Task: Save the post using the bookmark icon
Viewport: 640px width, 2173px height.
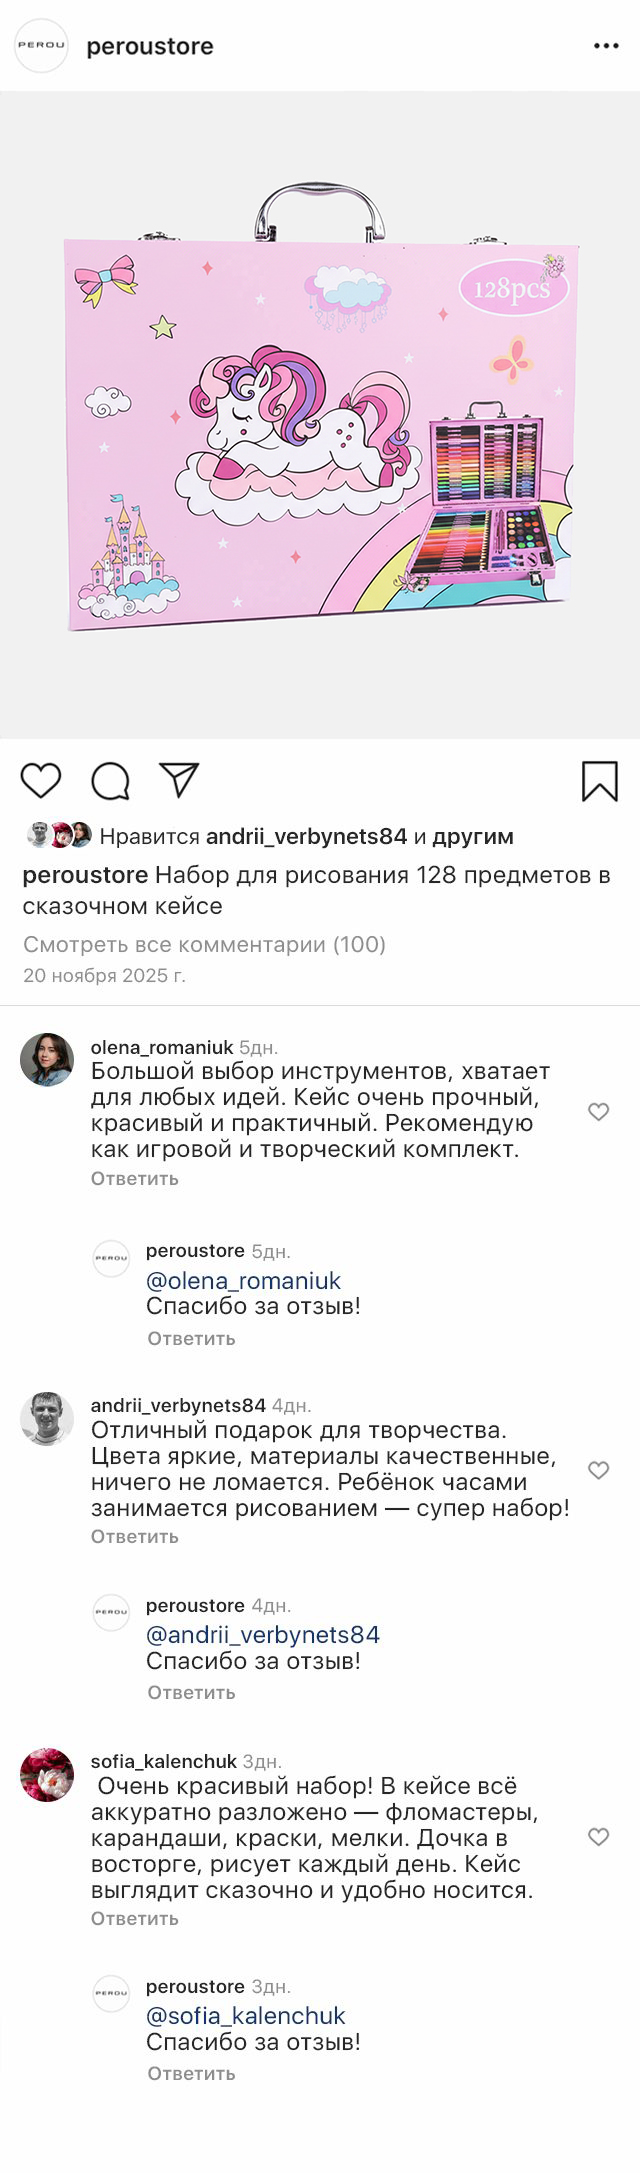Action: [x=600, y=781]
